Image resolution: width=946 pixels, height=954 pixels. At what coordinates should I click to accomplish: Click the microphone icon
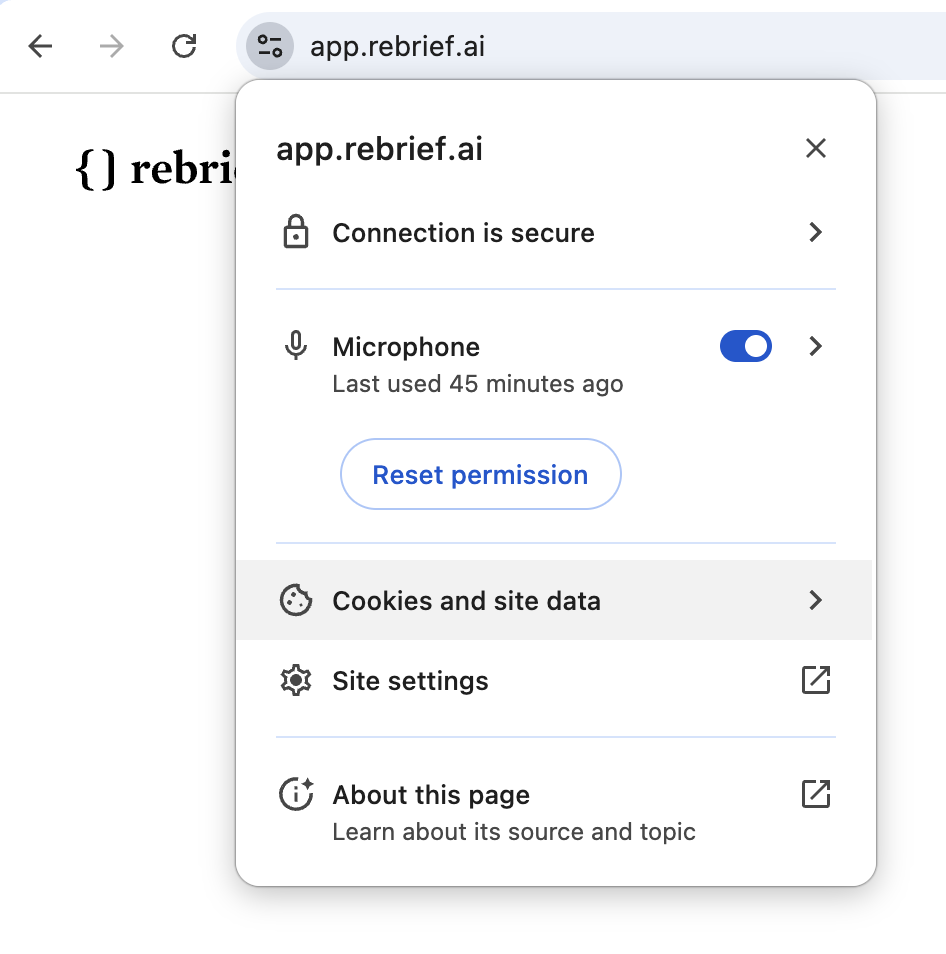296,347
